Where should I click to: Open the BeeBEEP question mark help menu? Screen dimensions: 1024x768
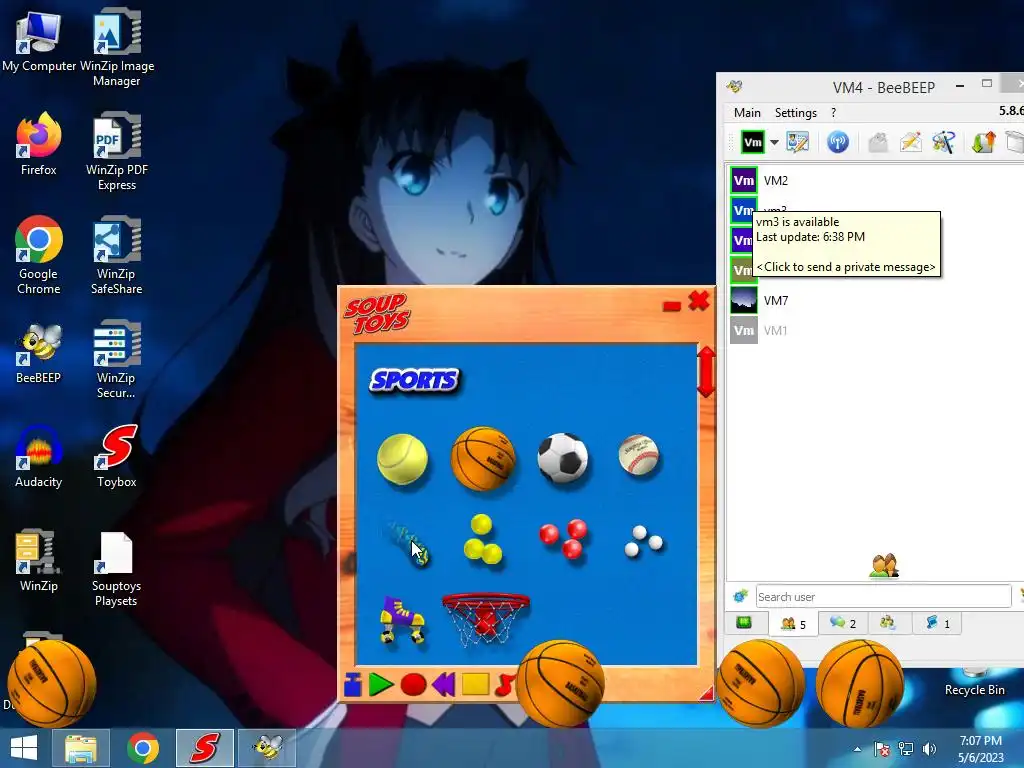point(833,112)
